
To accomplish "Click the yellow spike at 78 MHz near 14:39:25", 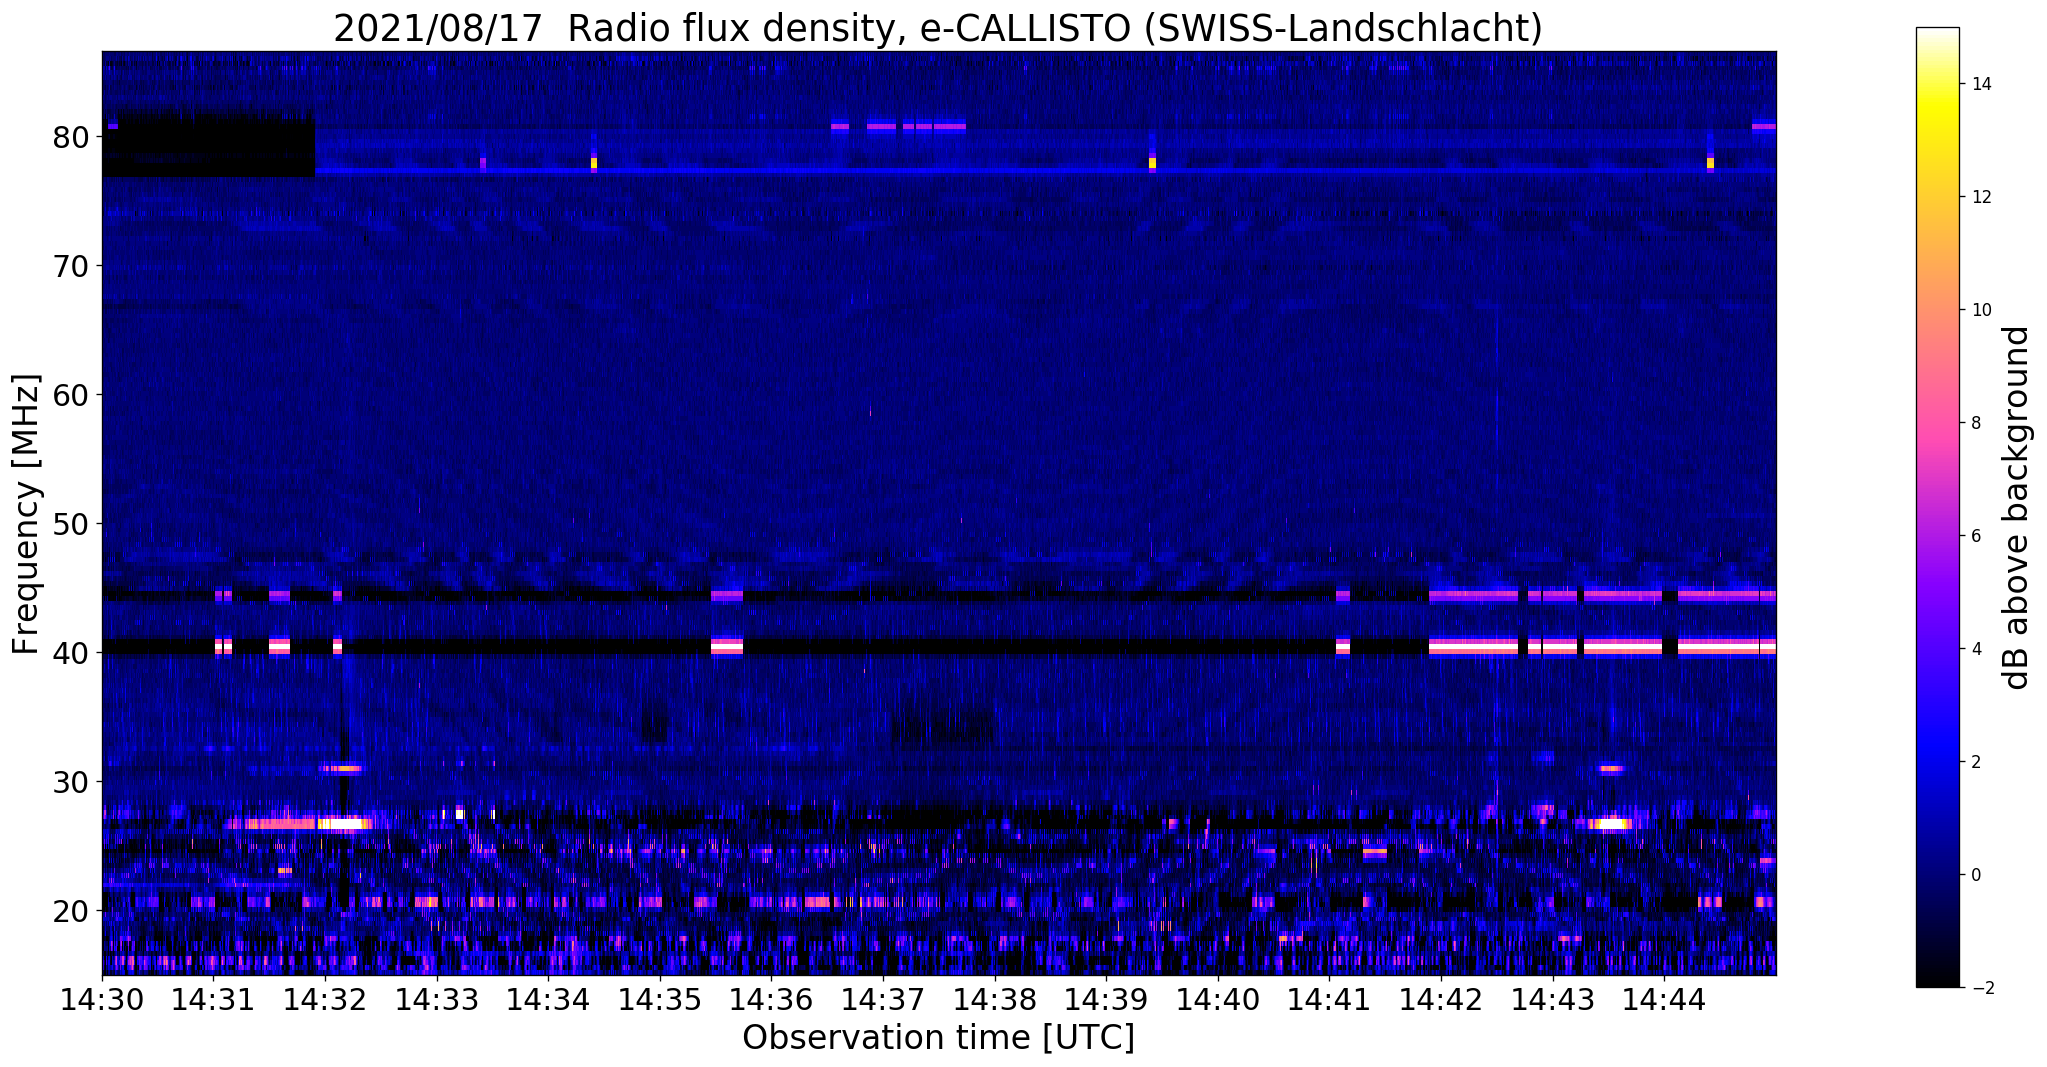I will (1152, 162).
